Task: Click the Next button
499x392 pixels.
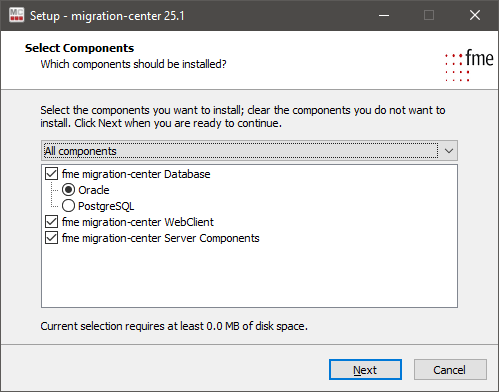Action: click(365, 370)
